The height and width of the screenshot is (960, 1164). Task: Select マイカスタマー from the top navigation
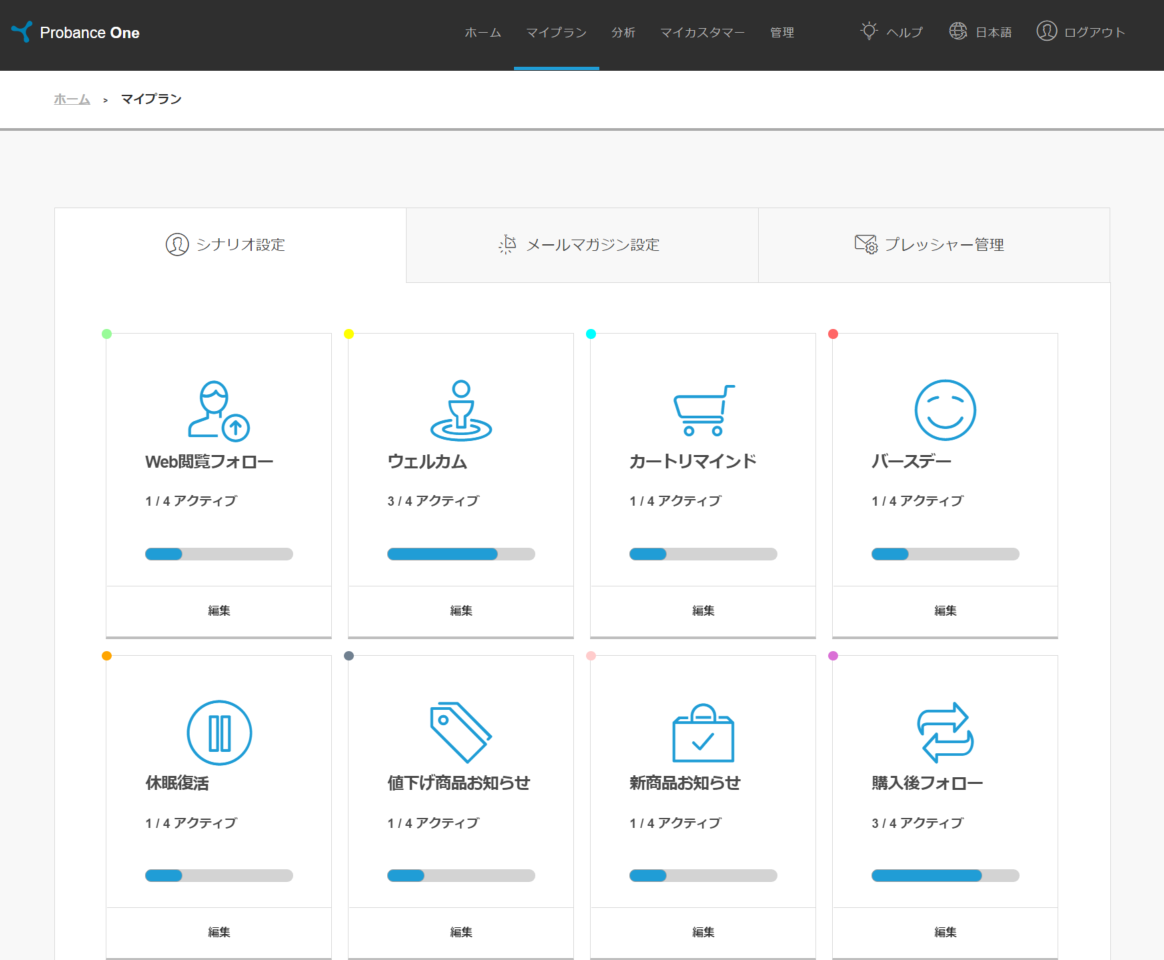pos(702,32)
